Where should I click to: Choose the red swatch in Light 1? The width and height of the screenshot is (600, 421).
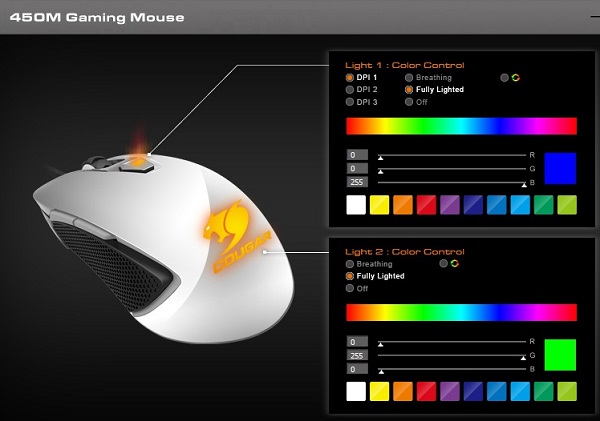click(x=426, y=205)
